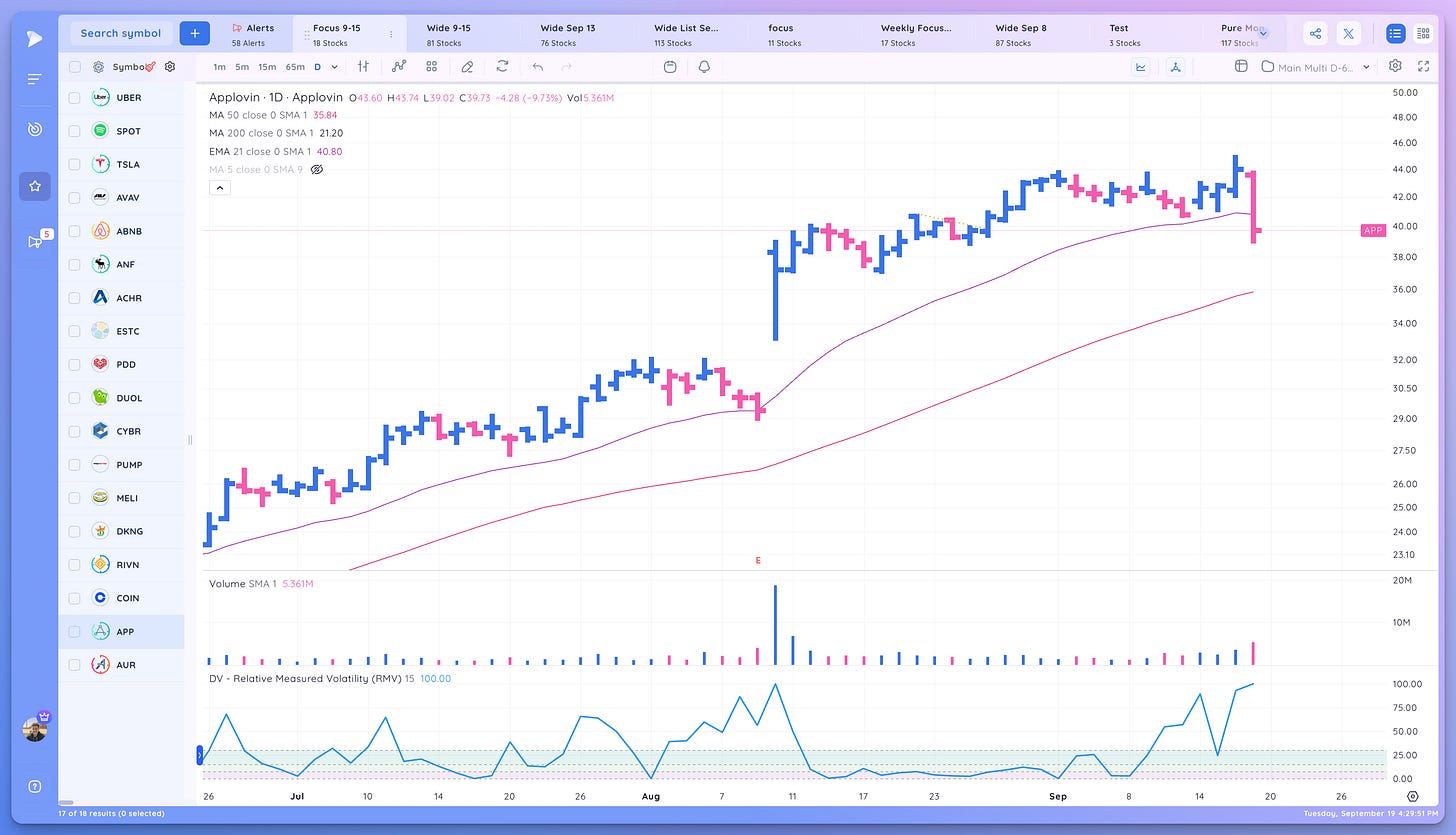Select the 1m timeframe
The height and width of the screenshot is (835, 1456).
pos(219,67)
